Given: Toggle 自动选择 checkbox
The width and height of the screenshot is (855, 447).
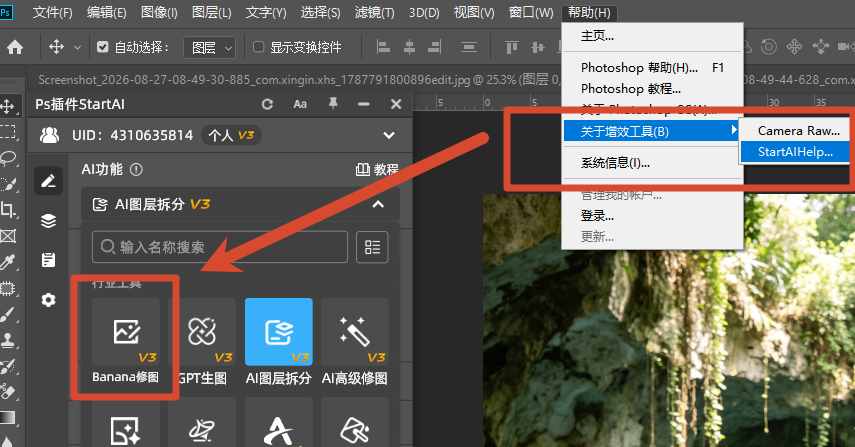Looking at the screenshot, I should (103, 47).
